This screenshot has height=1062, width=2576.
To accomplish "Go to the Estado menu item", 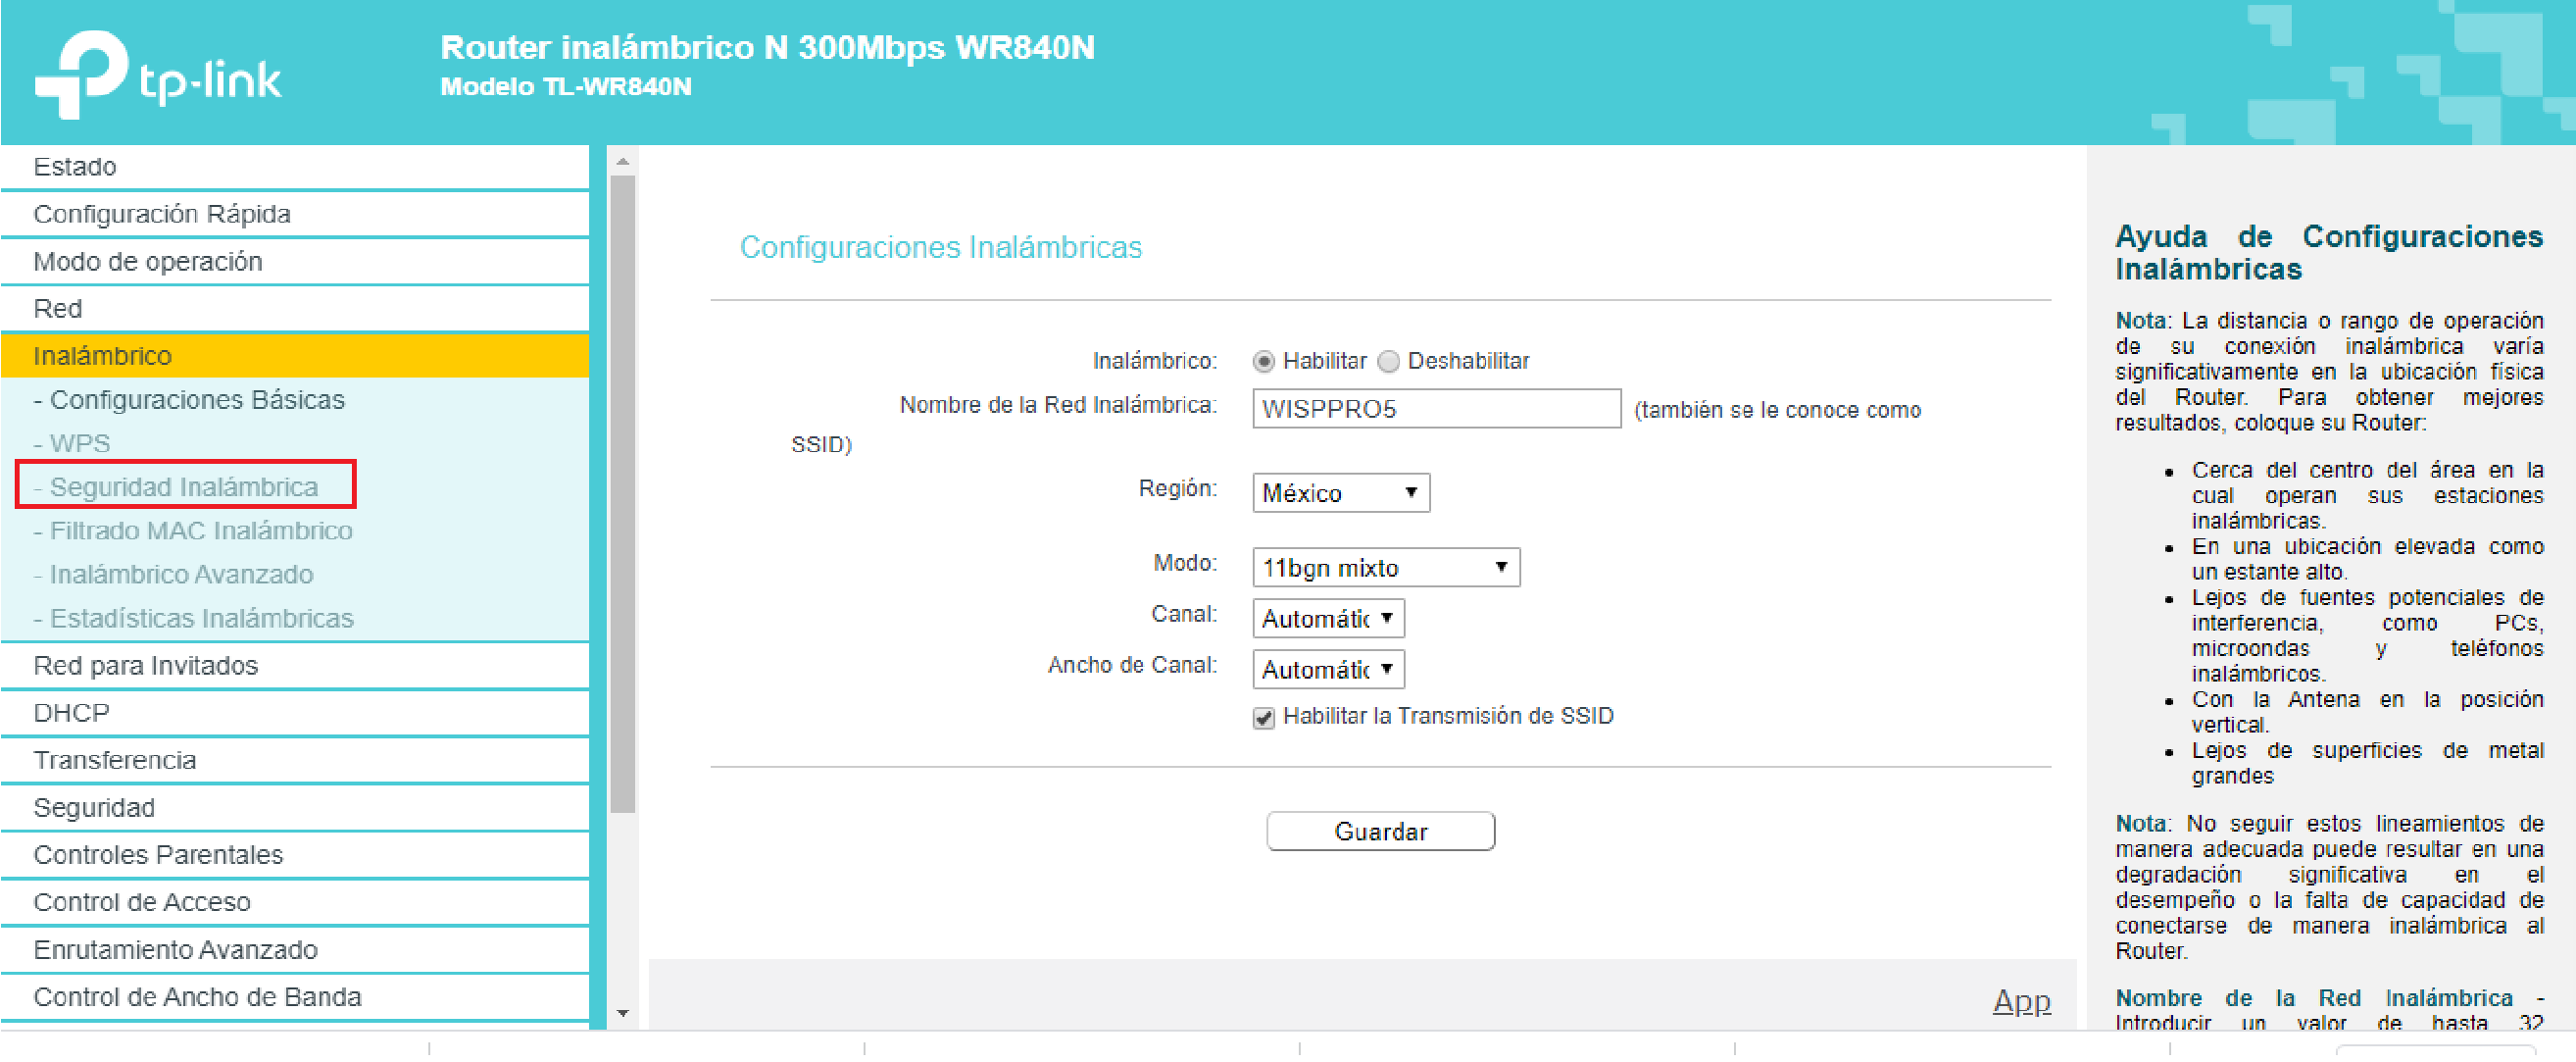I will 75,167.
